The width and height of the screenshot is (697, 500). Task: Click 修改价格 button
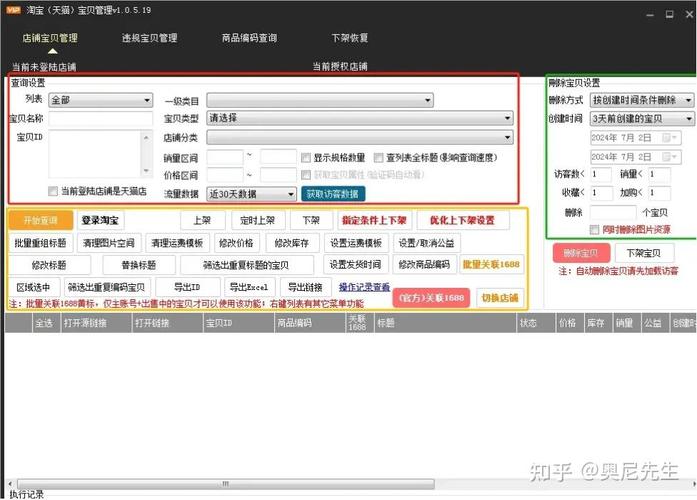tap(236, 243)
